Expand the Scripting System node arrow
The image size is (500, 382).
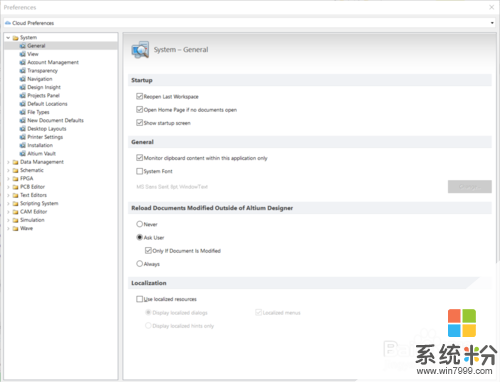(8, 204)
